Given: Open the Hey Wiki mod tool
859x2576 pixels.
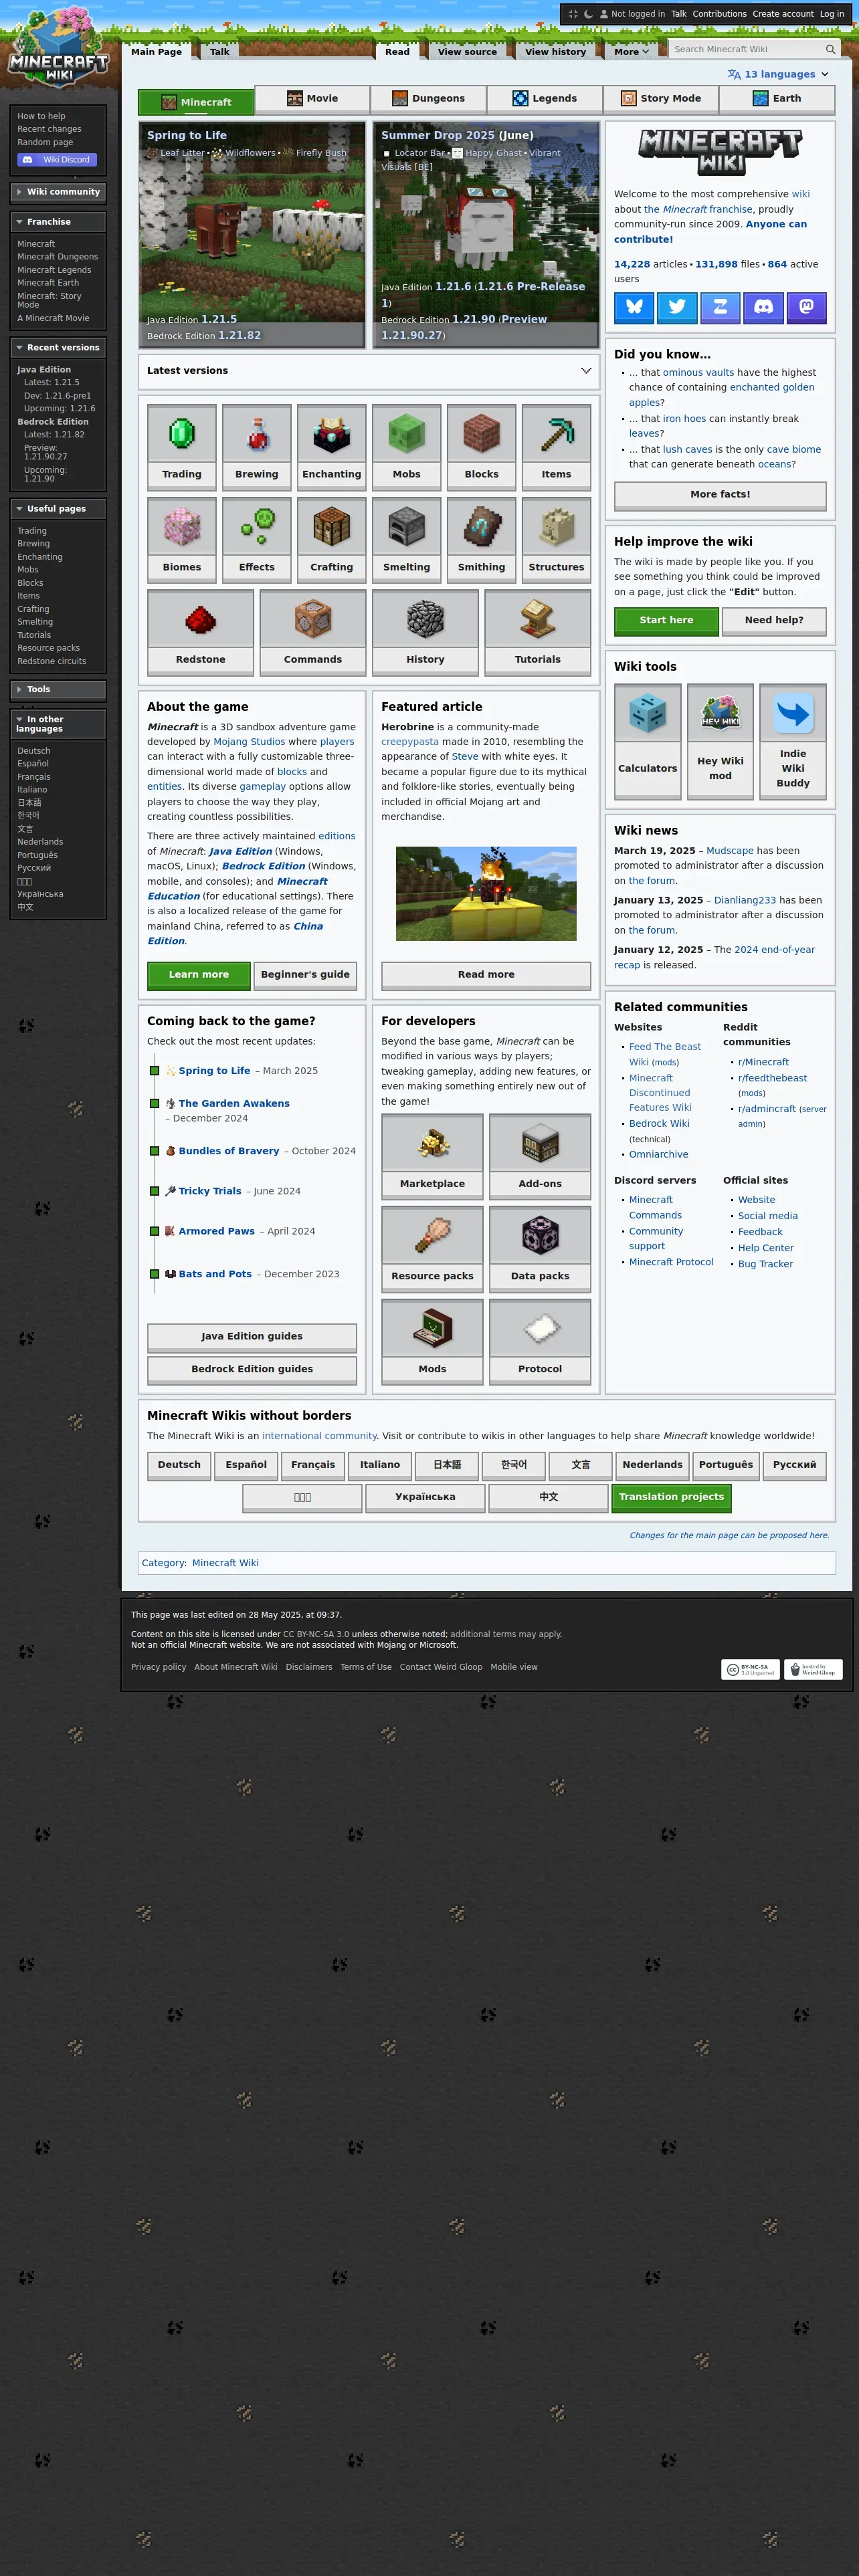Looking at the screenshot, I should pos(721,741).
